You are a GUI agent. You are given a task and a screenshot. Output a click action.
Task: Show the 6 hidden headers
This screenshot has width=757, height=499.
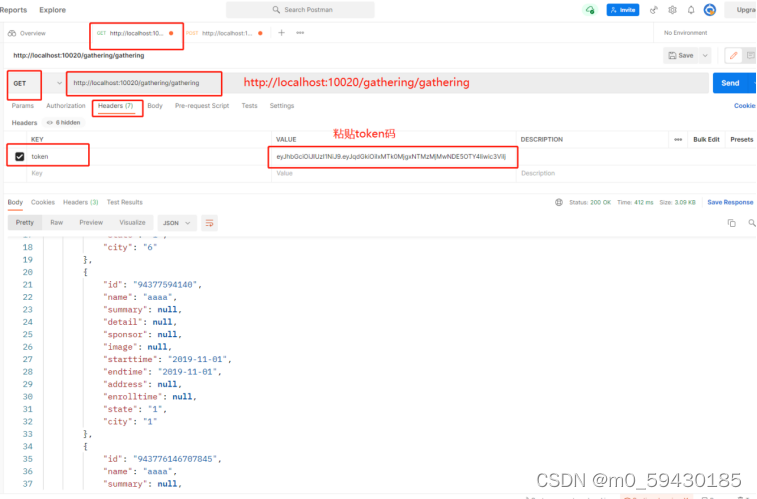coord(63,123)
